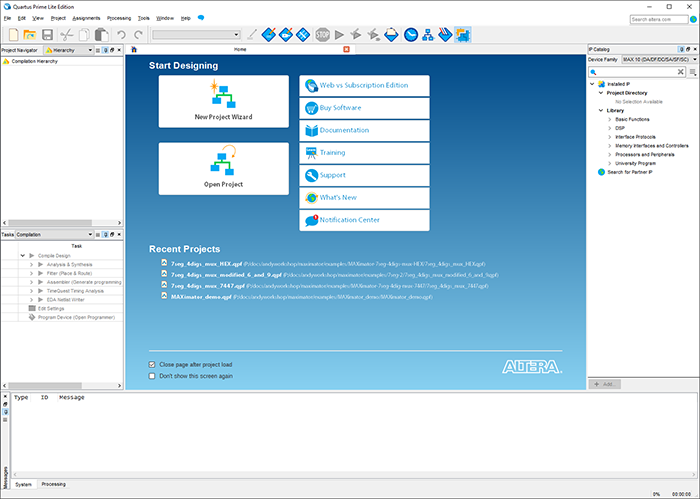Clear the IP Catalog search with X
The height and width of the screenshot is (499, 700).
[681, 72]
